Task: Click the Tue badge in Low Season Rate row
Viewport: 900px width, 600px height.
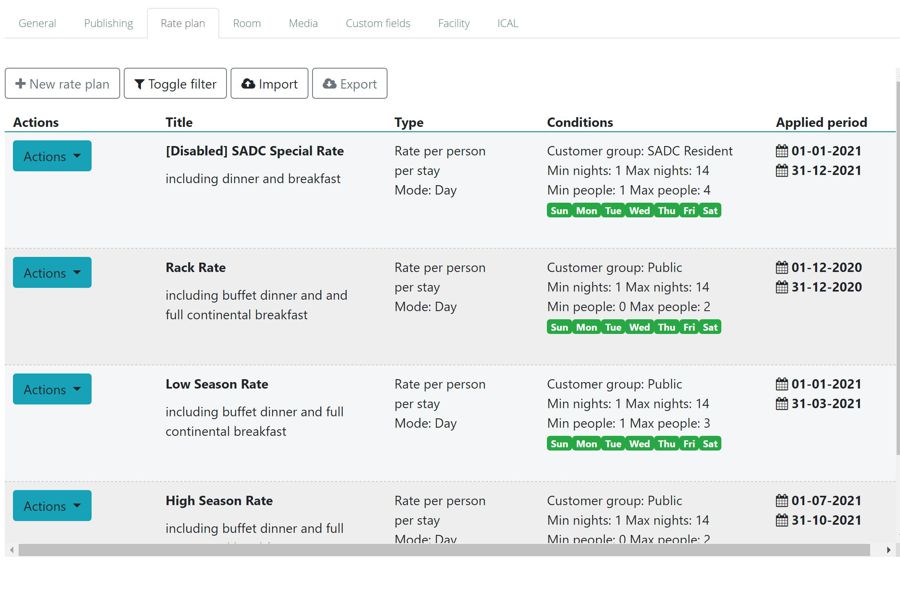Action: coord(613,444)
